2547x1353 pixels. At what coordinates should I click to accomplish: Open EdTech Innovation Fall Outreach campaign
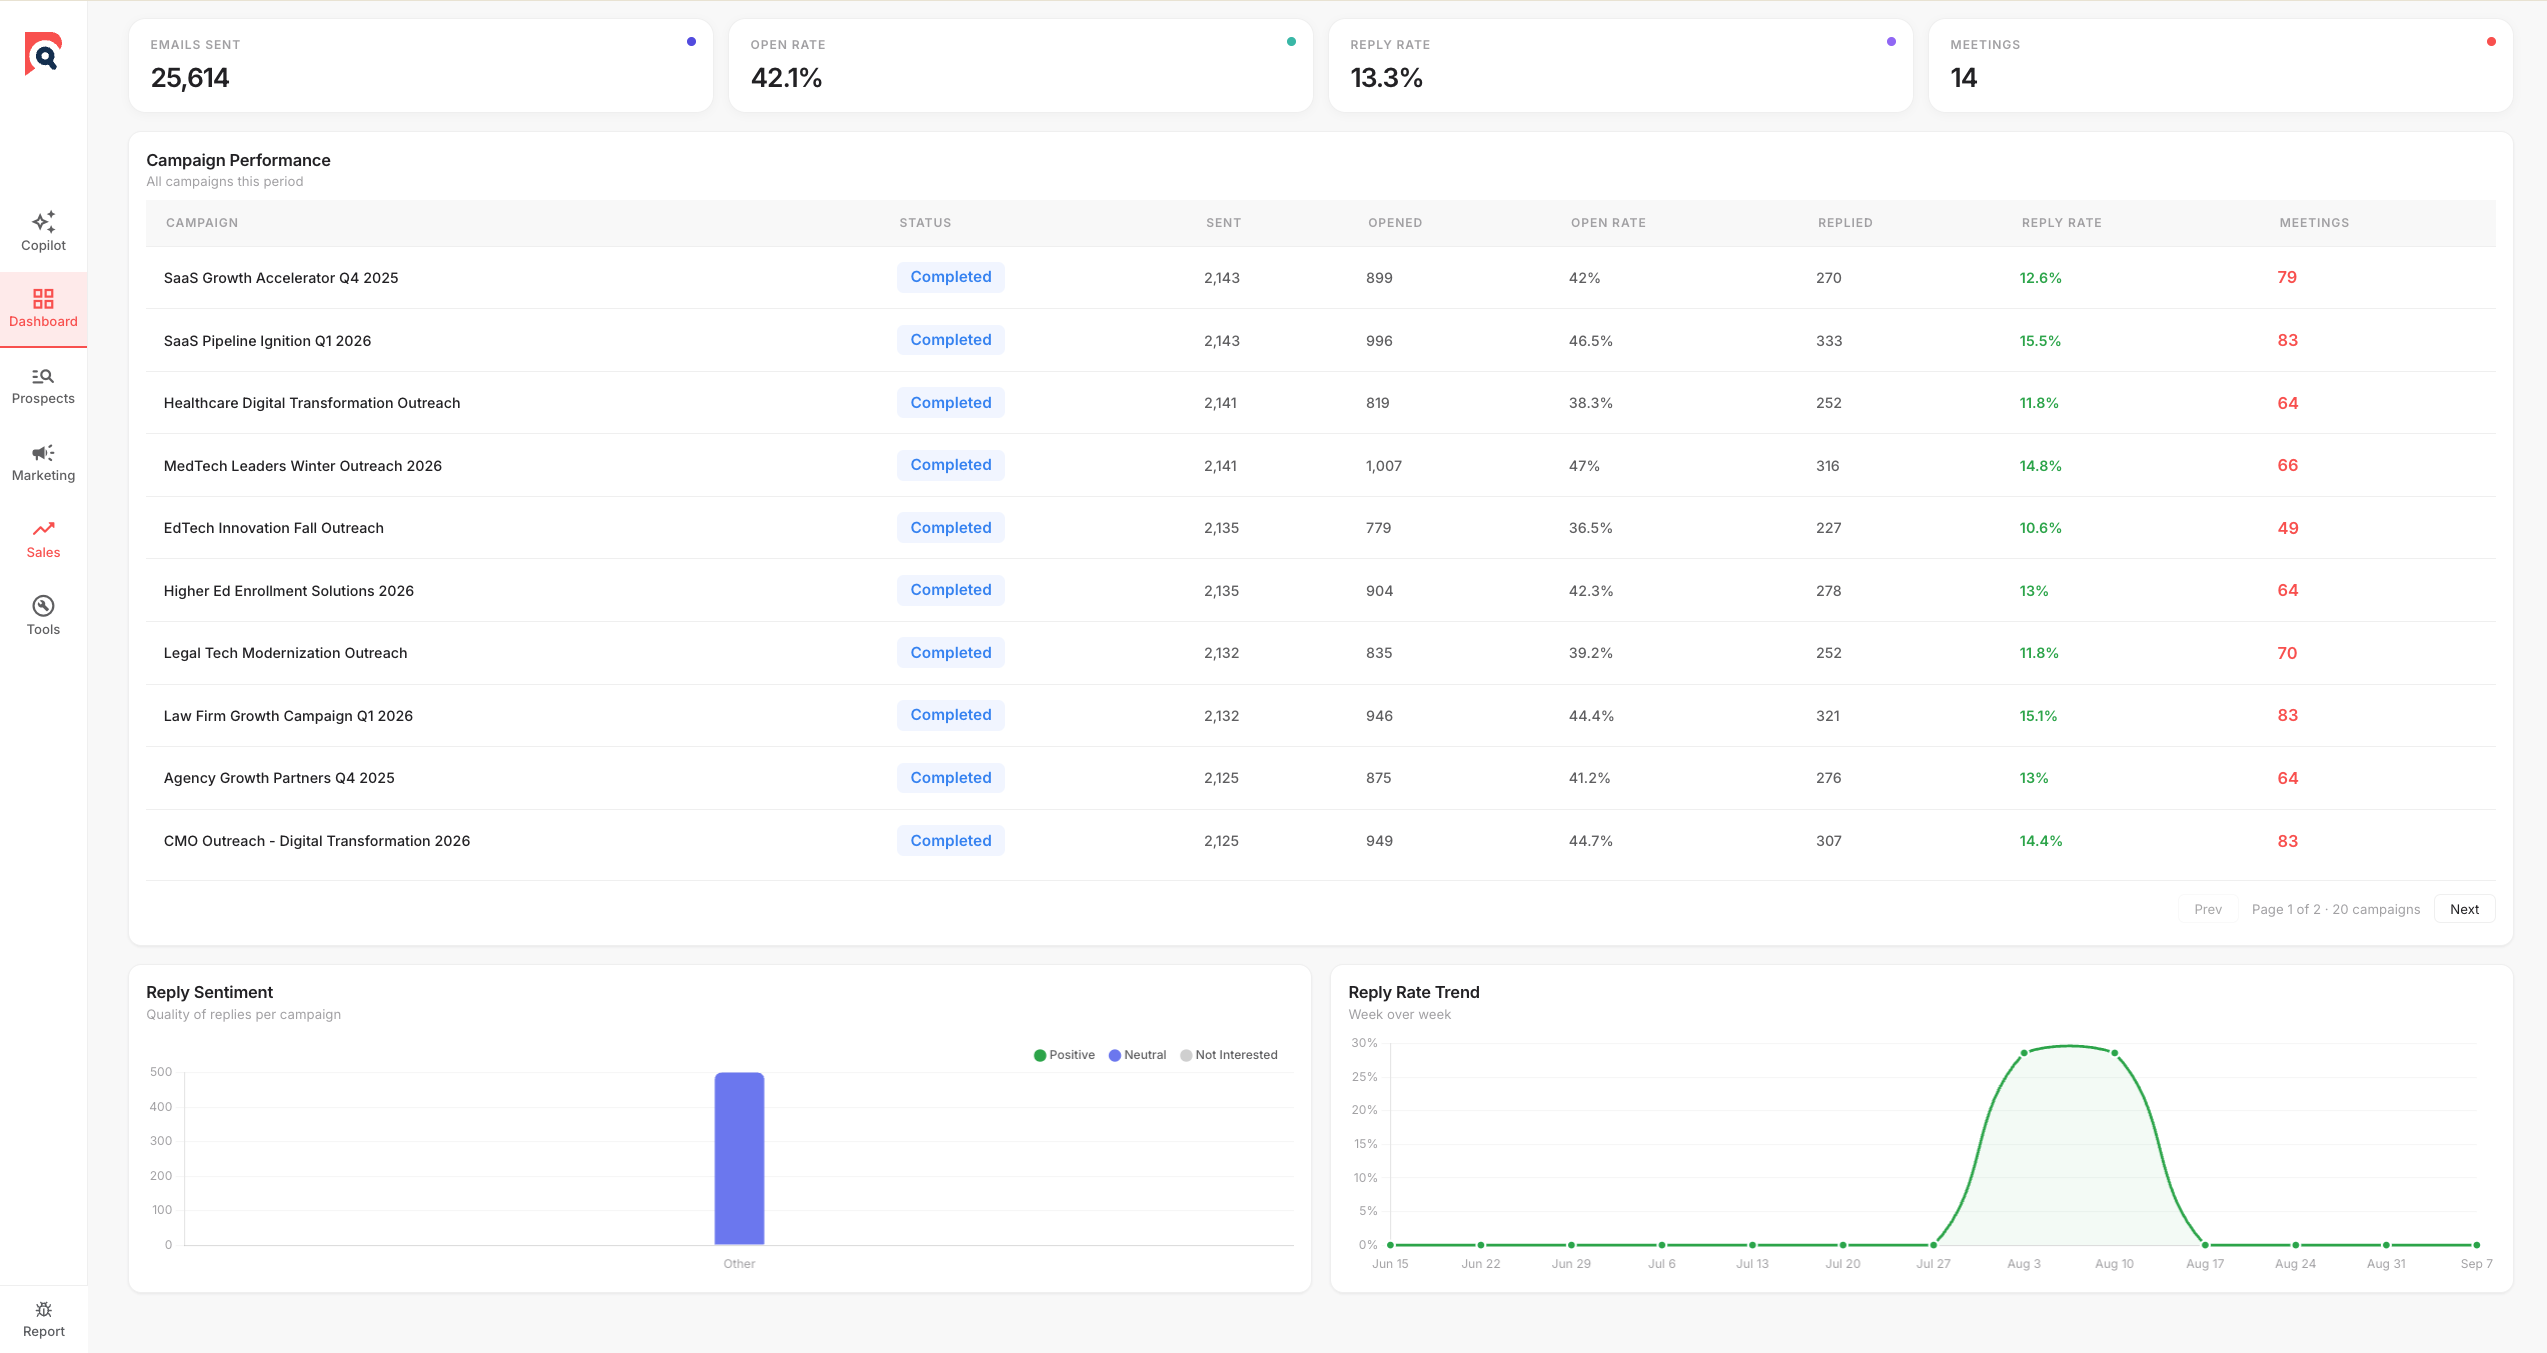[x=274, y=528]
